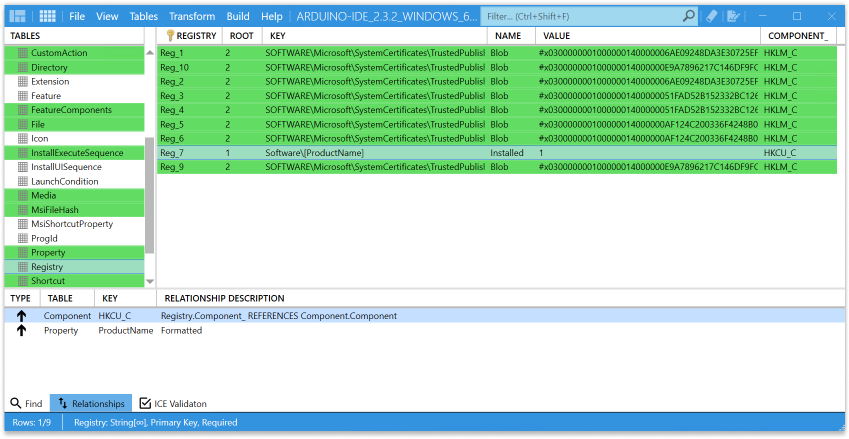Click the tables list scroll up arrow
Screen dimensions: 849x439
click(x=150, y=53)
